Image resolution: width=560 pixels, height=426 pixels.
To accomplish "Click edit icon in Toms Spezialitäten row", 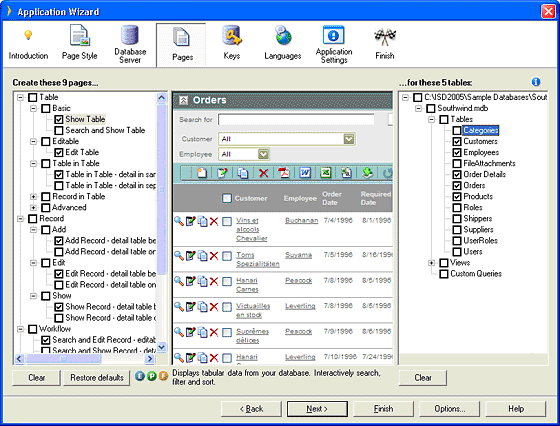I will click(191, 256).
